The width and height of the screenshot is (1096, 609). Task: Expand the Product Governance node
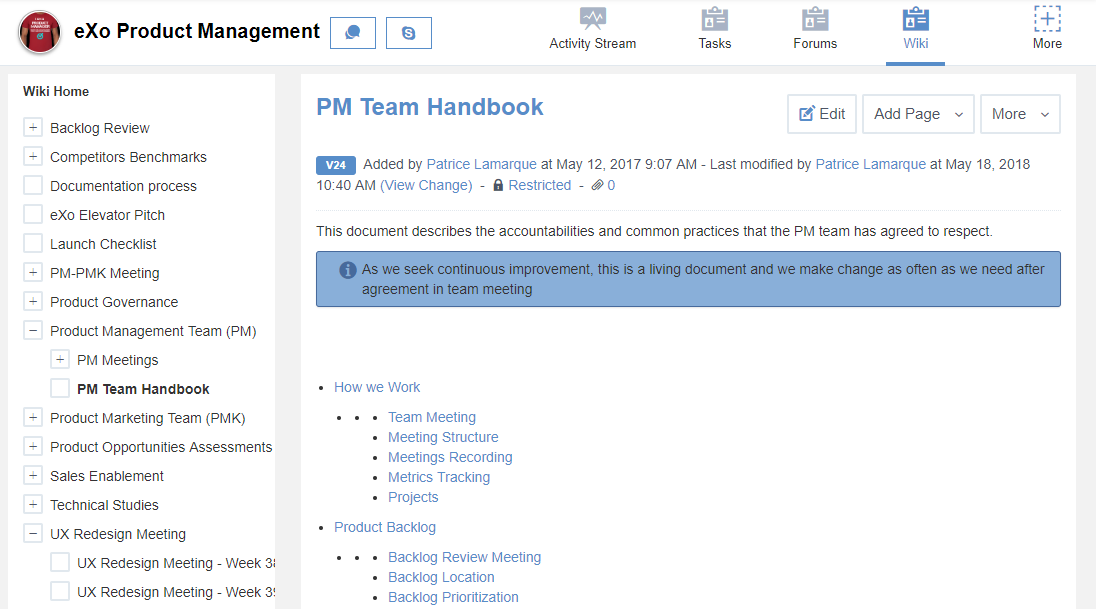point(33,301)
